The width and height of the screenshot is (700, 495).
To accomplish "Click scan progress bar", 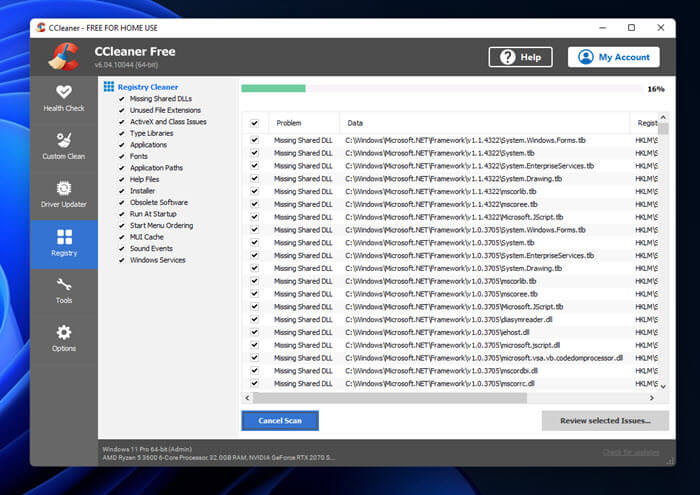I will point(442,88).
